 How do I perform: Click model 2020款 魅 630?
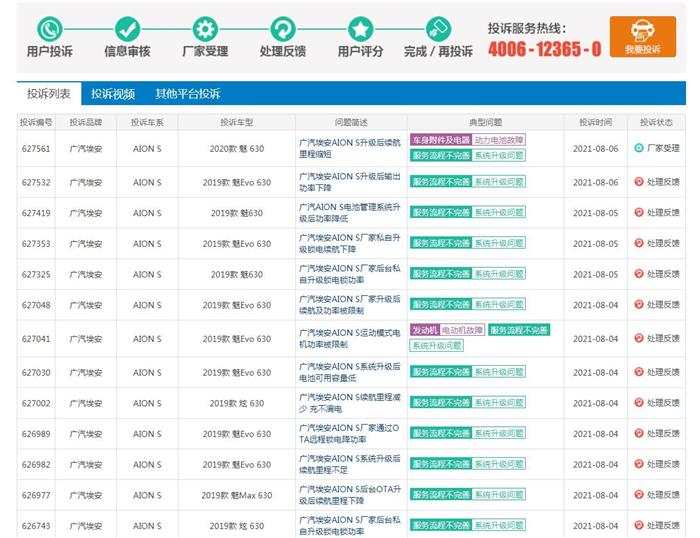237,149
